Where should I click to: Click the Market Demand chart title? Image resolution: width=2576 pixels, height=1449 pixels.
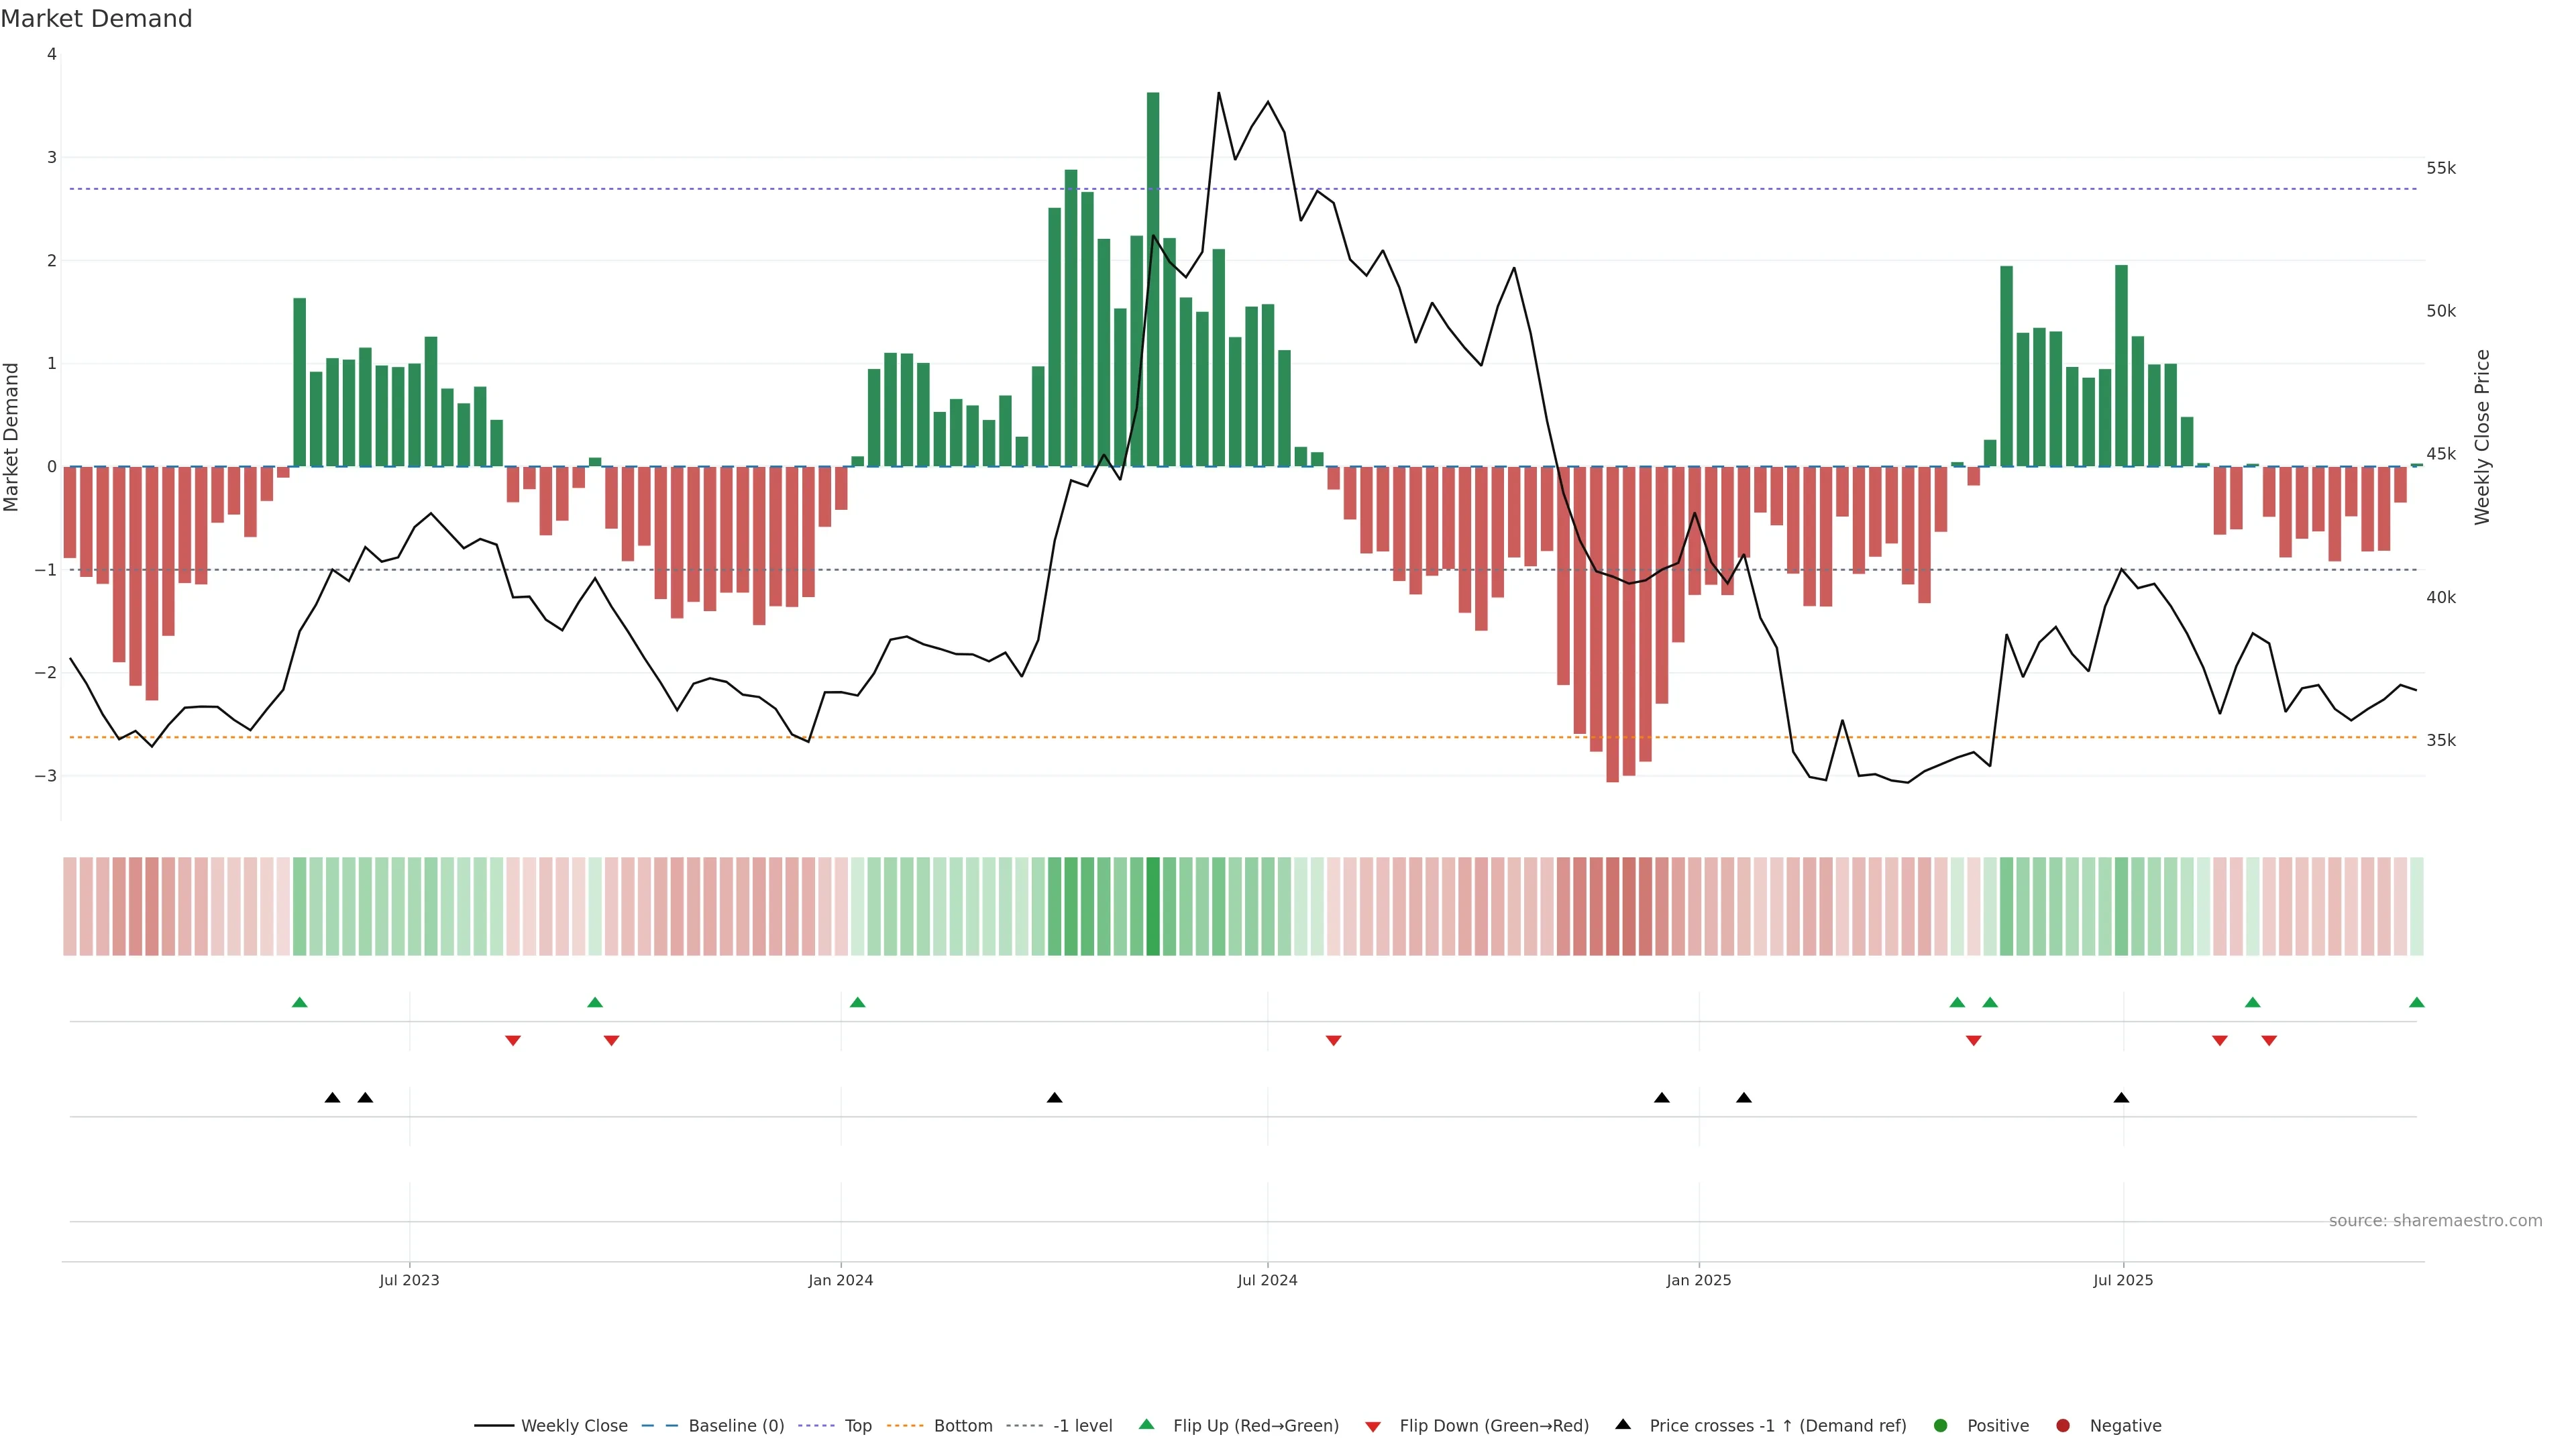coord(96,19)
